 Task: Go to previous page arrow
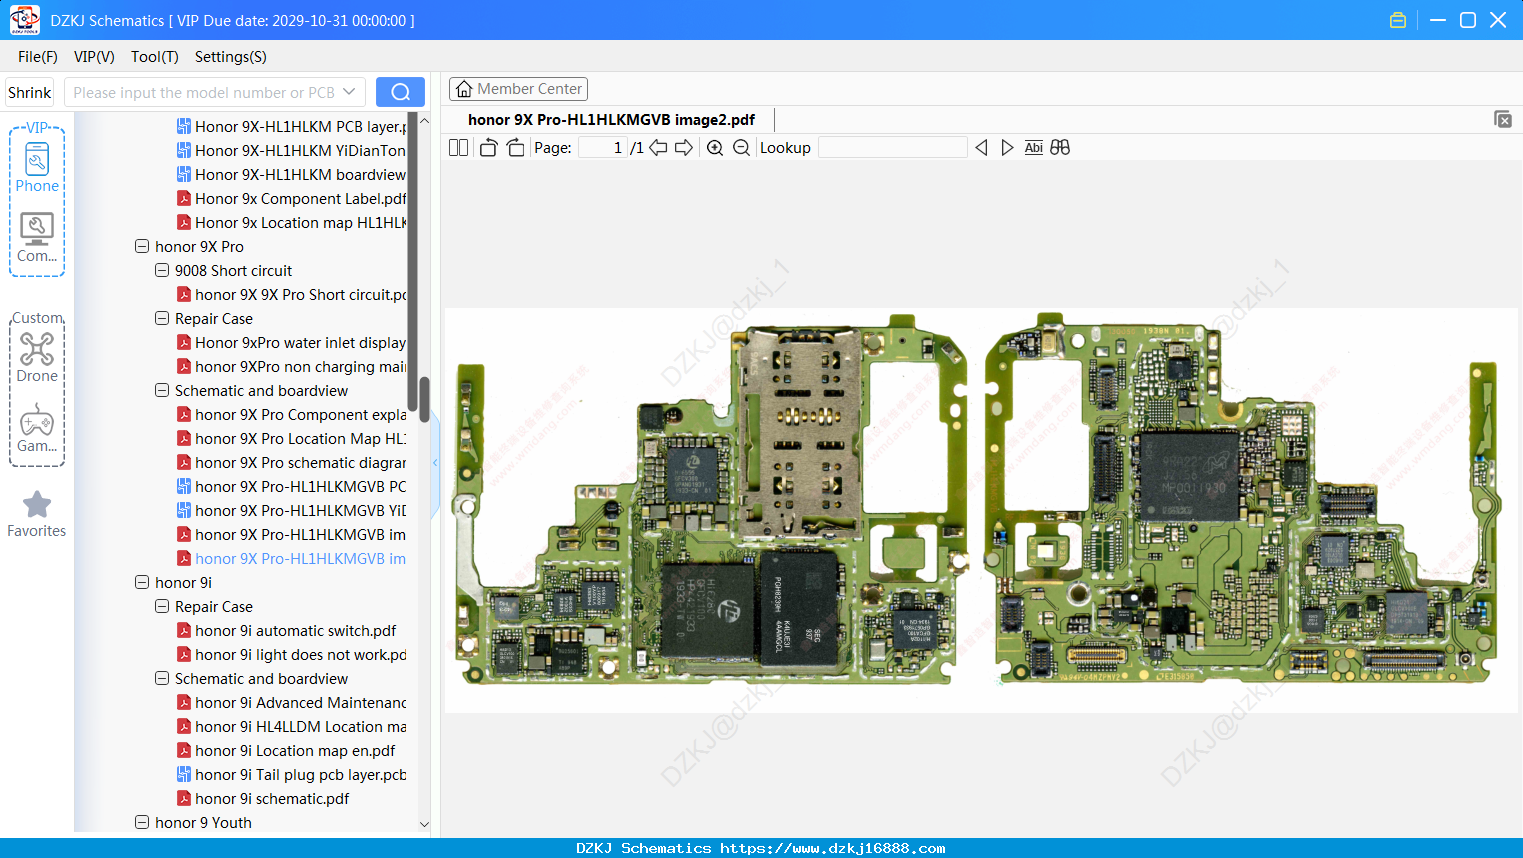658,148
